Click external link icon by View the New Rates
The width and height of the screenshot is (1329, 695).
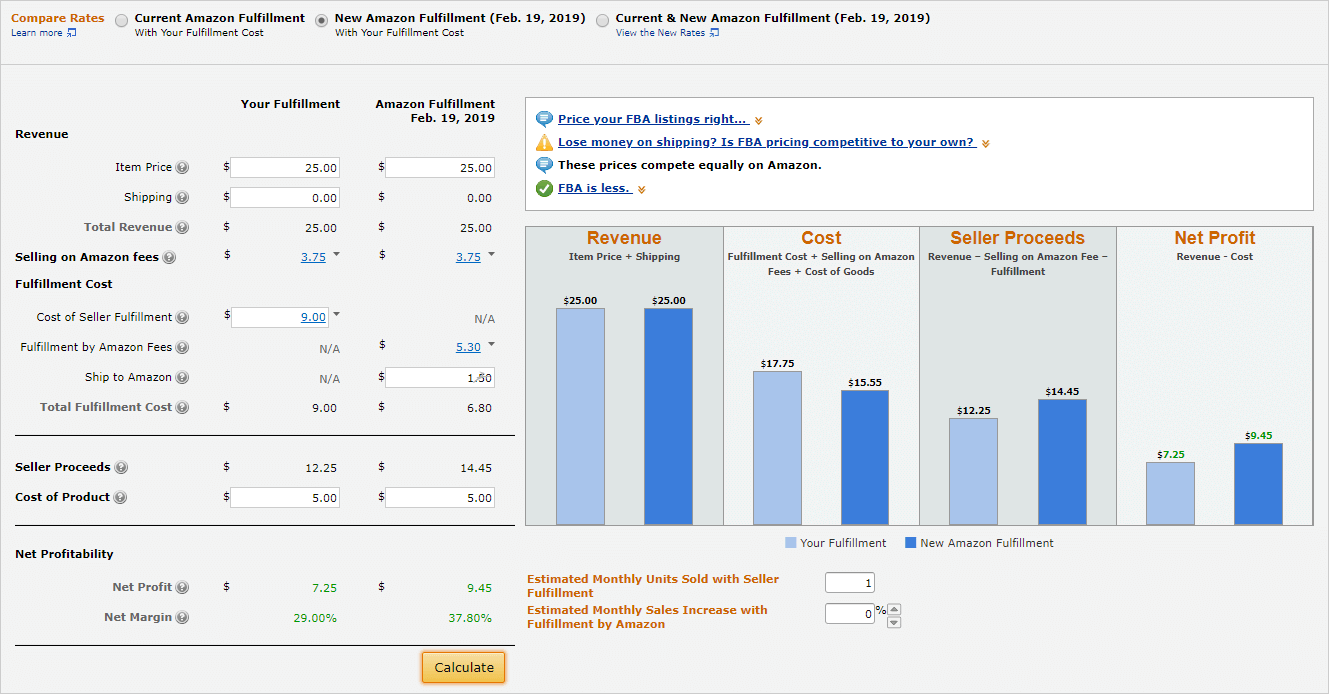pyautogui.click(x=714, y=33)
